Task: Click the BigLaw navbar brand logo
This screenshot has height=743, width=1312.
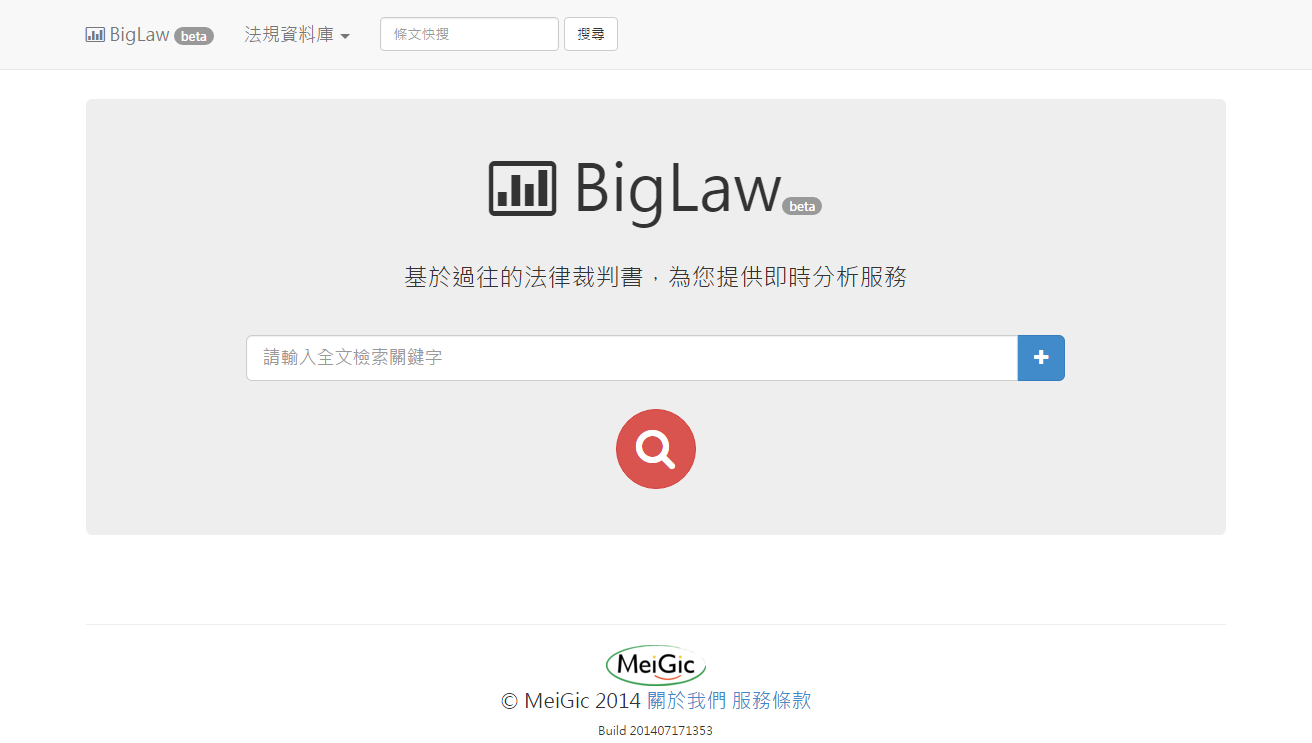Action: click(x=149, y=35)
